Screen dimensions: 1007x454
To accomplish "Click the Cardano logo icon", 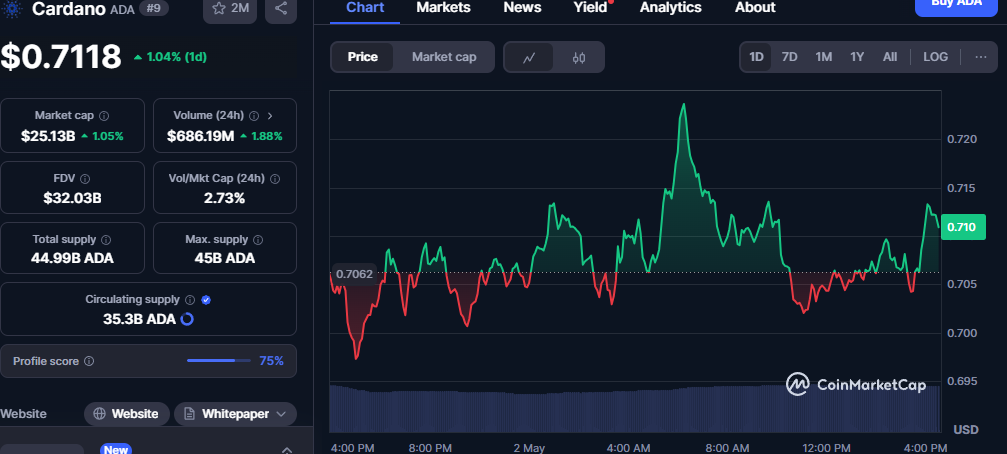I will pyautogui.click(x=12, y=9).
